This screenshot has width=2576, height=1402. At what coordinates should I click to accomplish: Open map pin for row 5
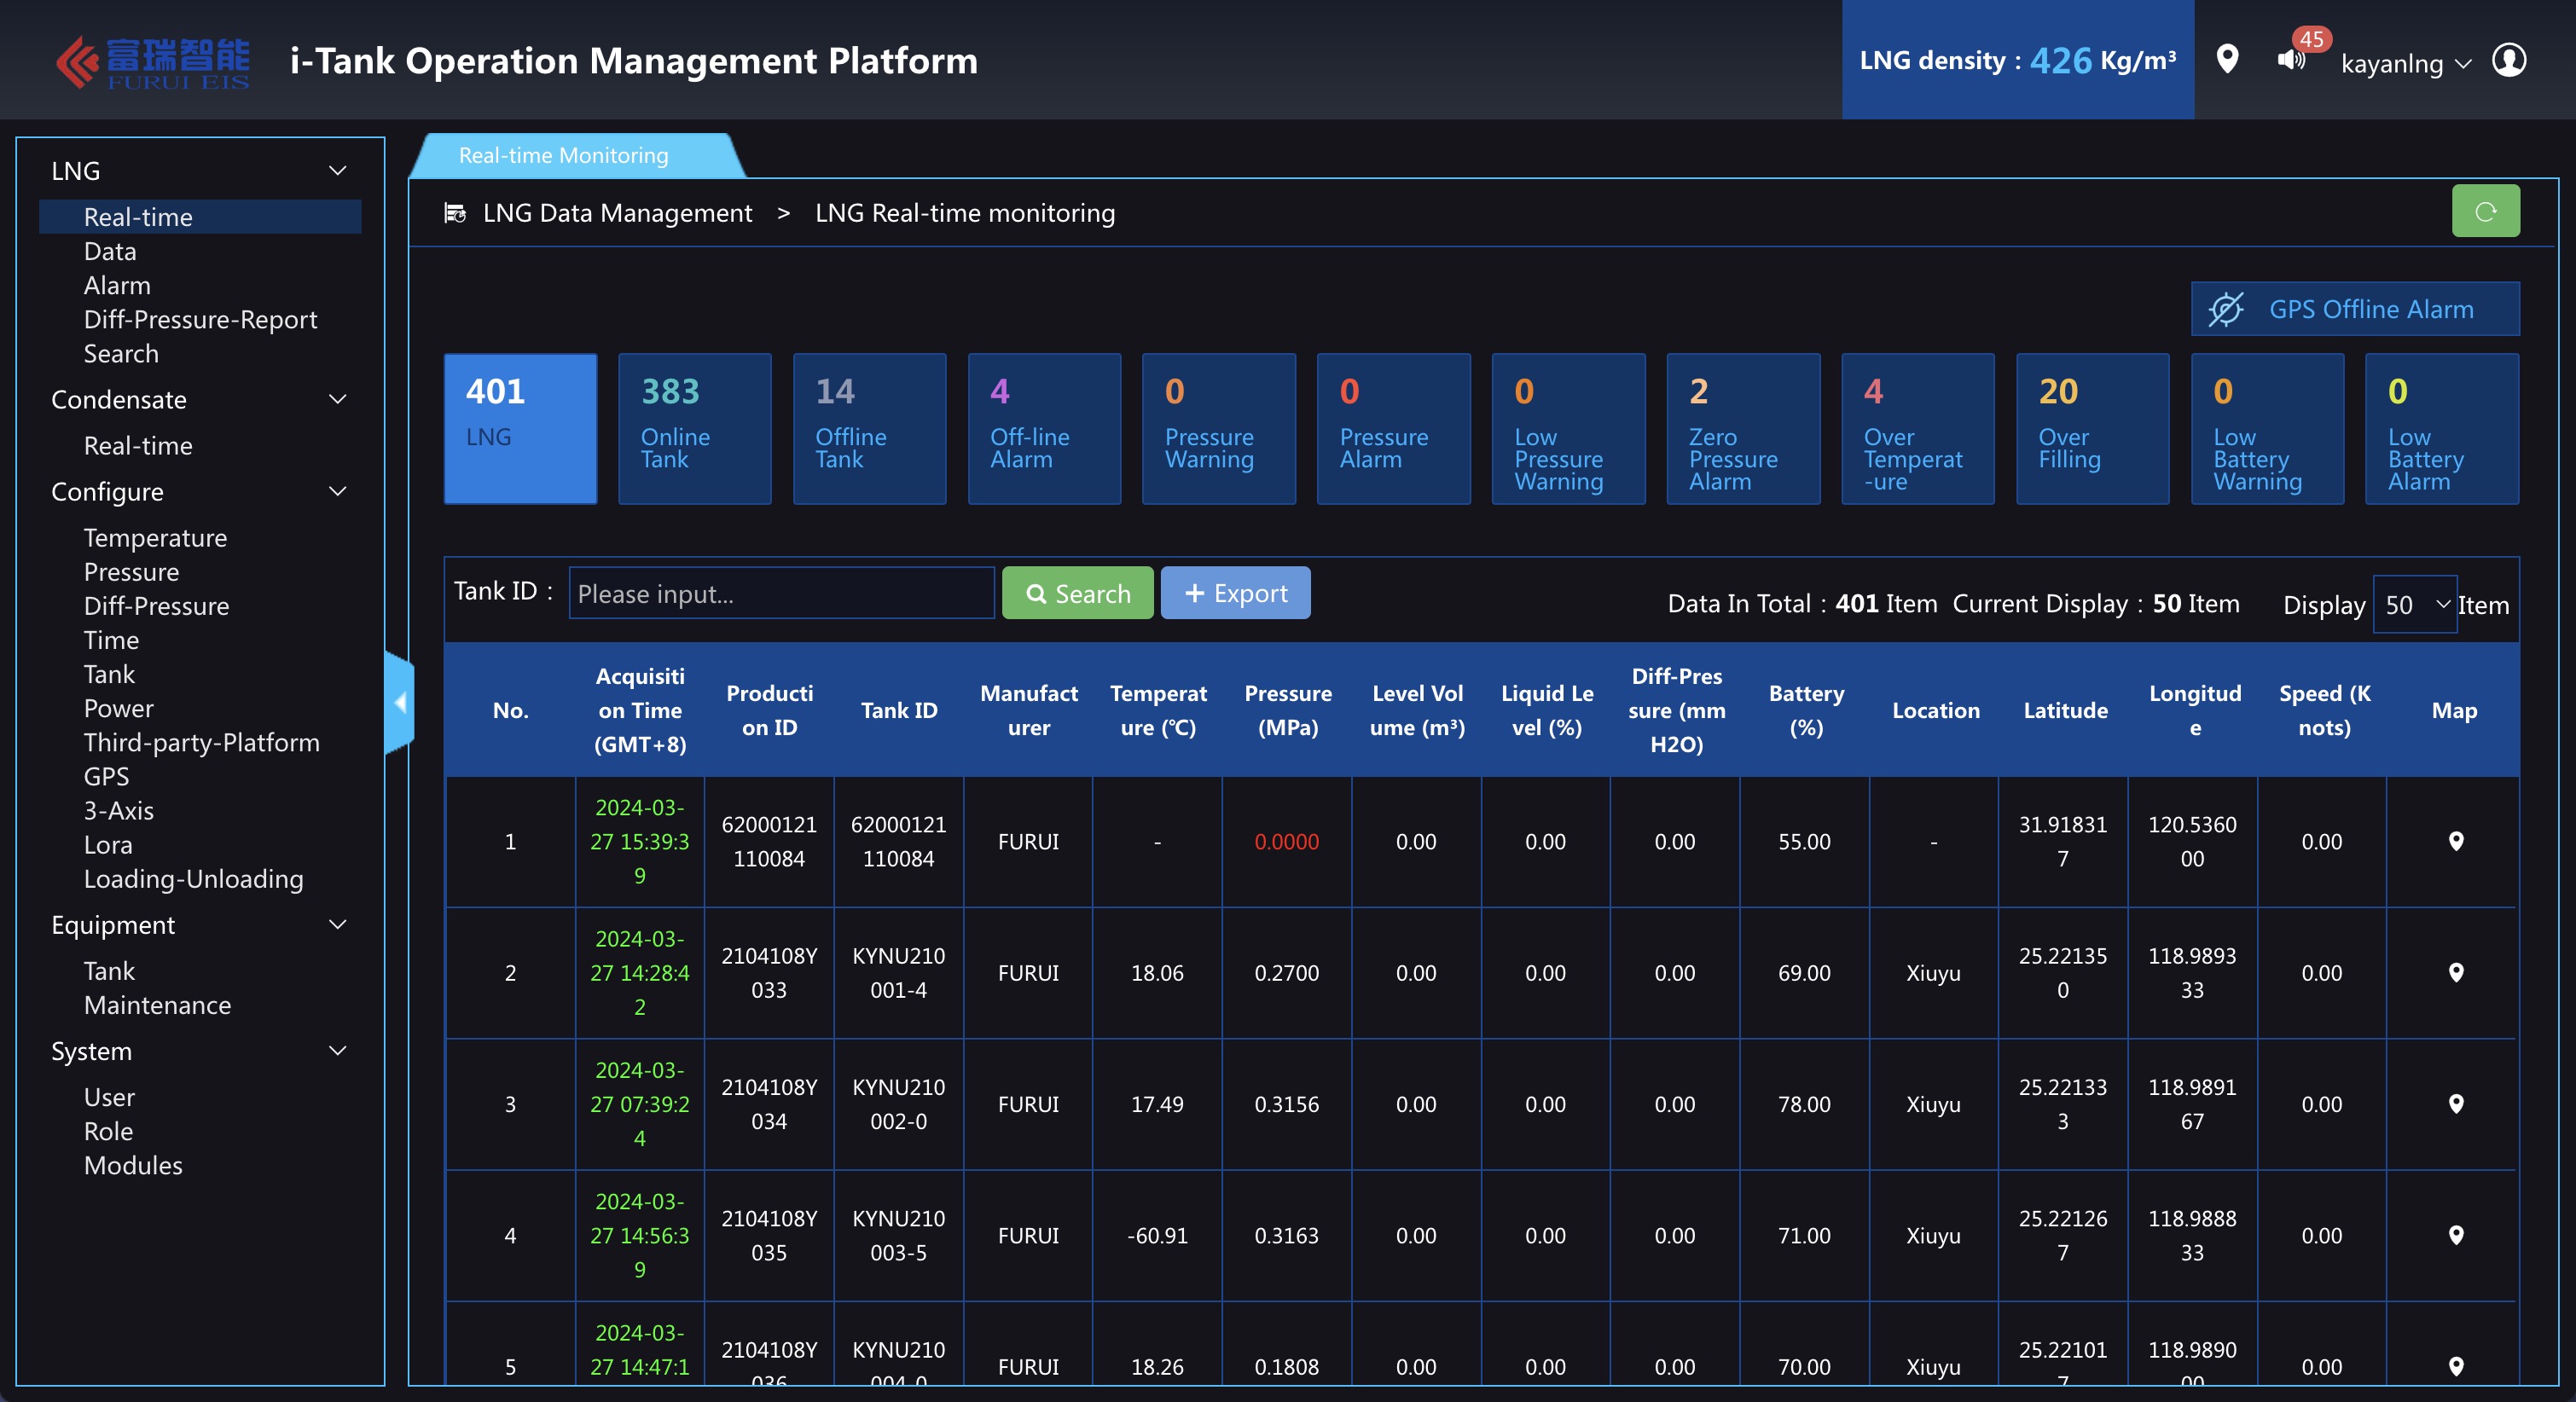2455,1366
